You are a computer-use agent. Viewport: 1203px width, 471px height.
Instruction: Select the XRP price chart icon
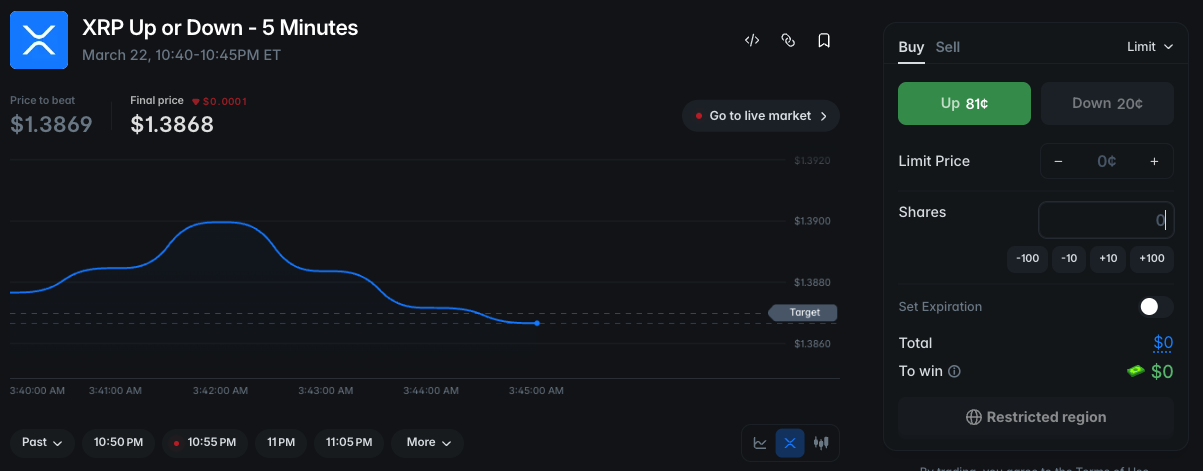pyautogui.click(x=790, y=442)
